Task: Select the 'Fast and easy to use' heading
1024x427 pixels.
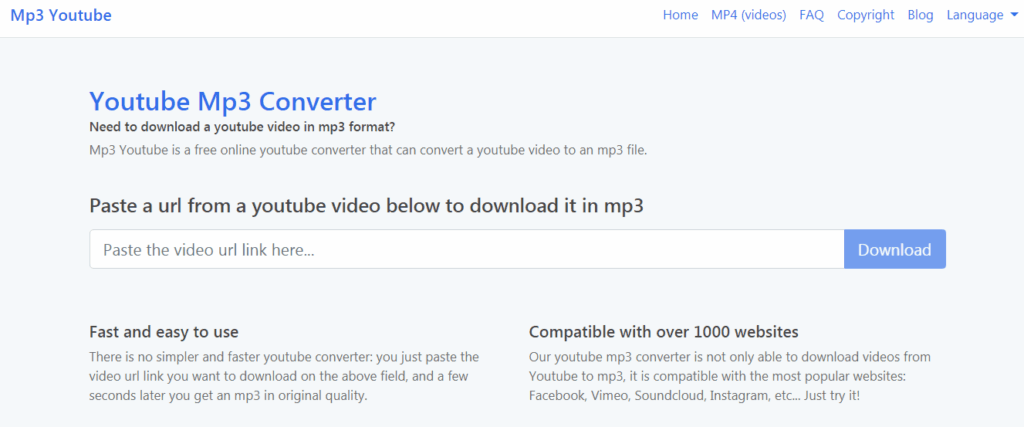Action: [x=164, y=332]
